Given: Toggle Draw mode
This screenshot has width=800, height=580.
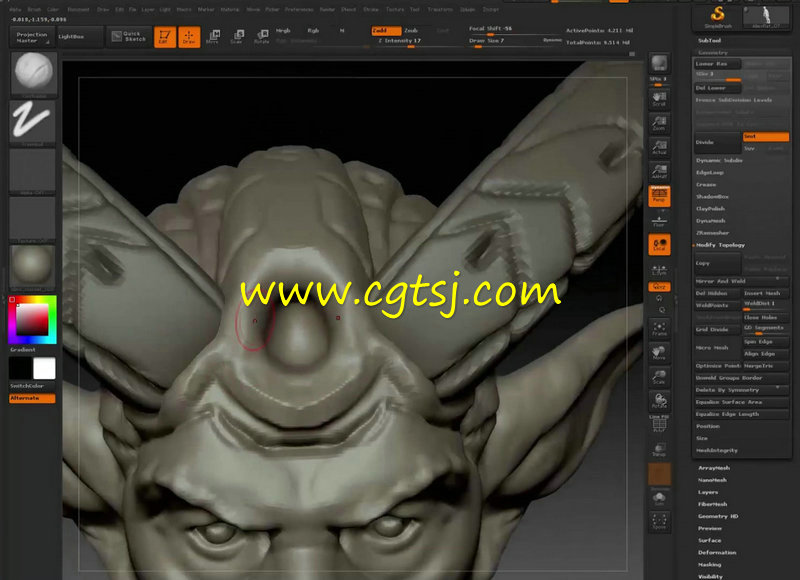Looking at the screenshot, I should [189, 37].
